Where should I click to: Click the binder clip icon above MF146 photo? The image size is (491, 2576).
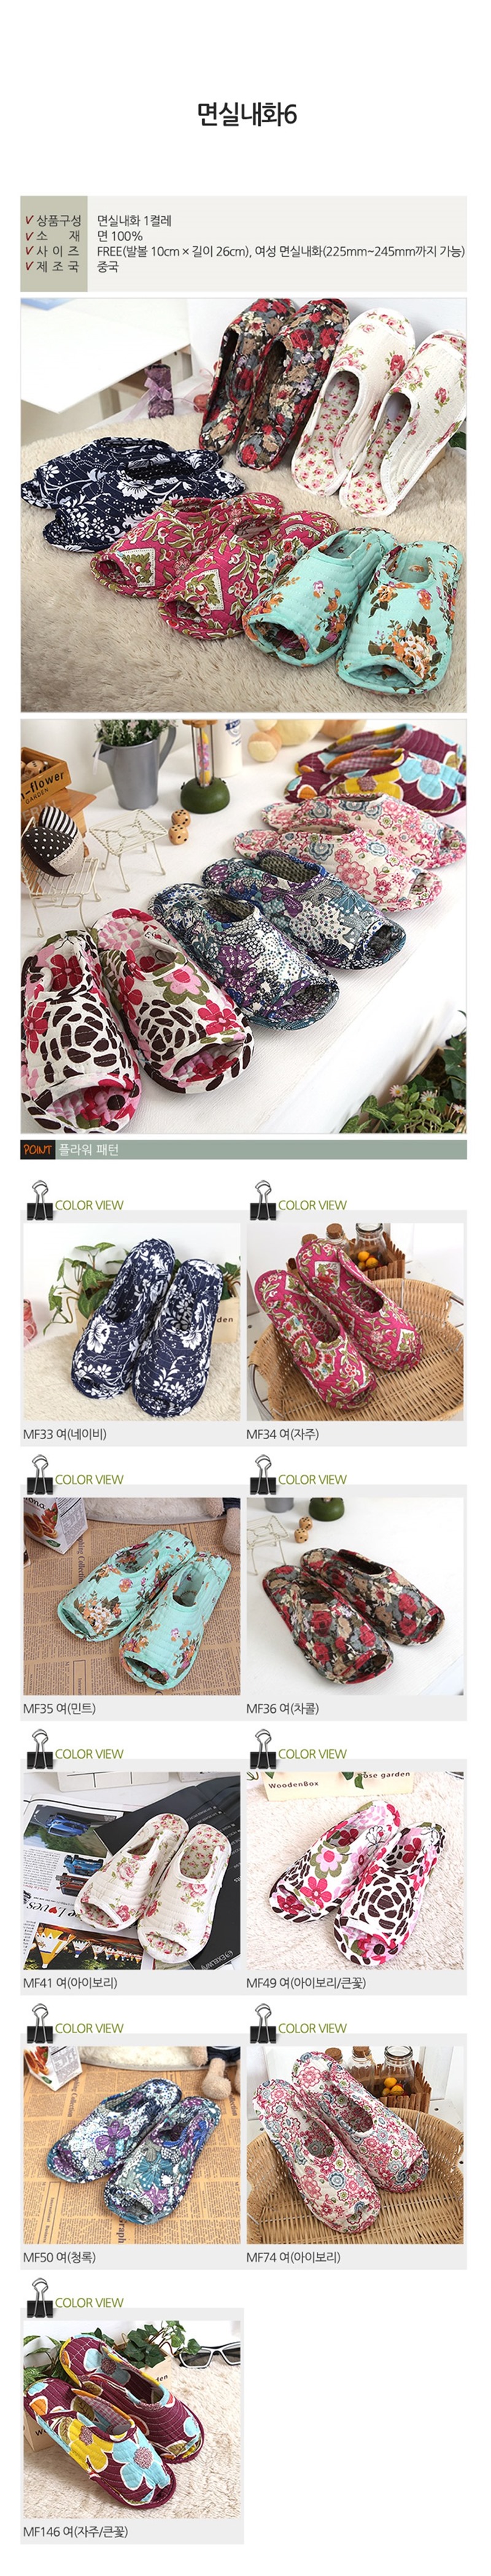[x=40, y=2297]
